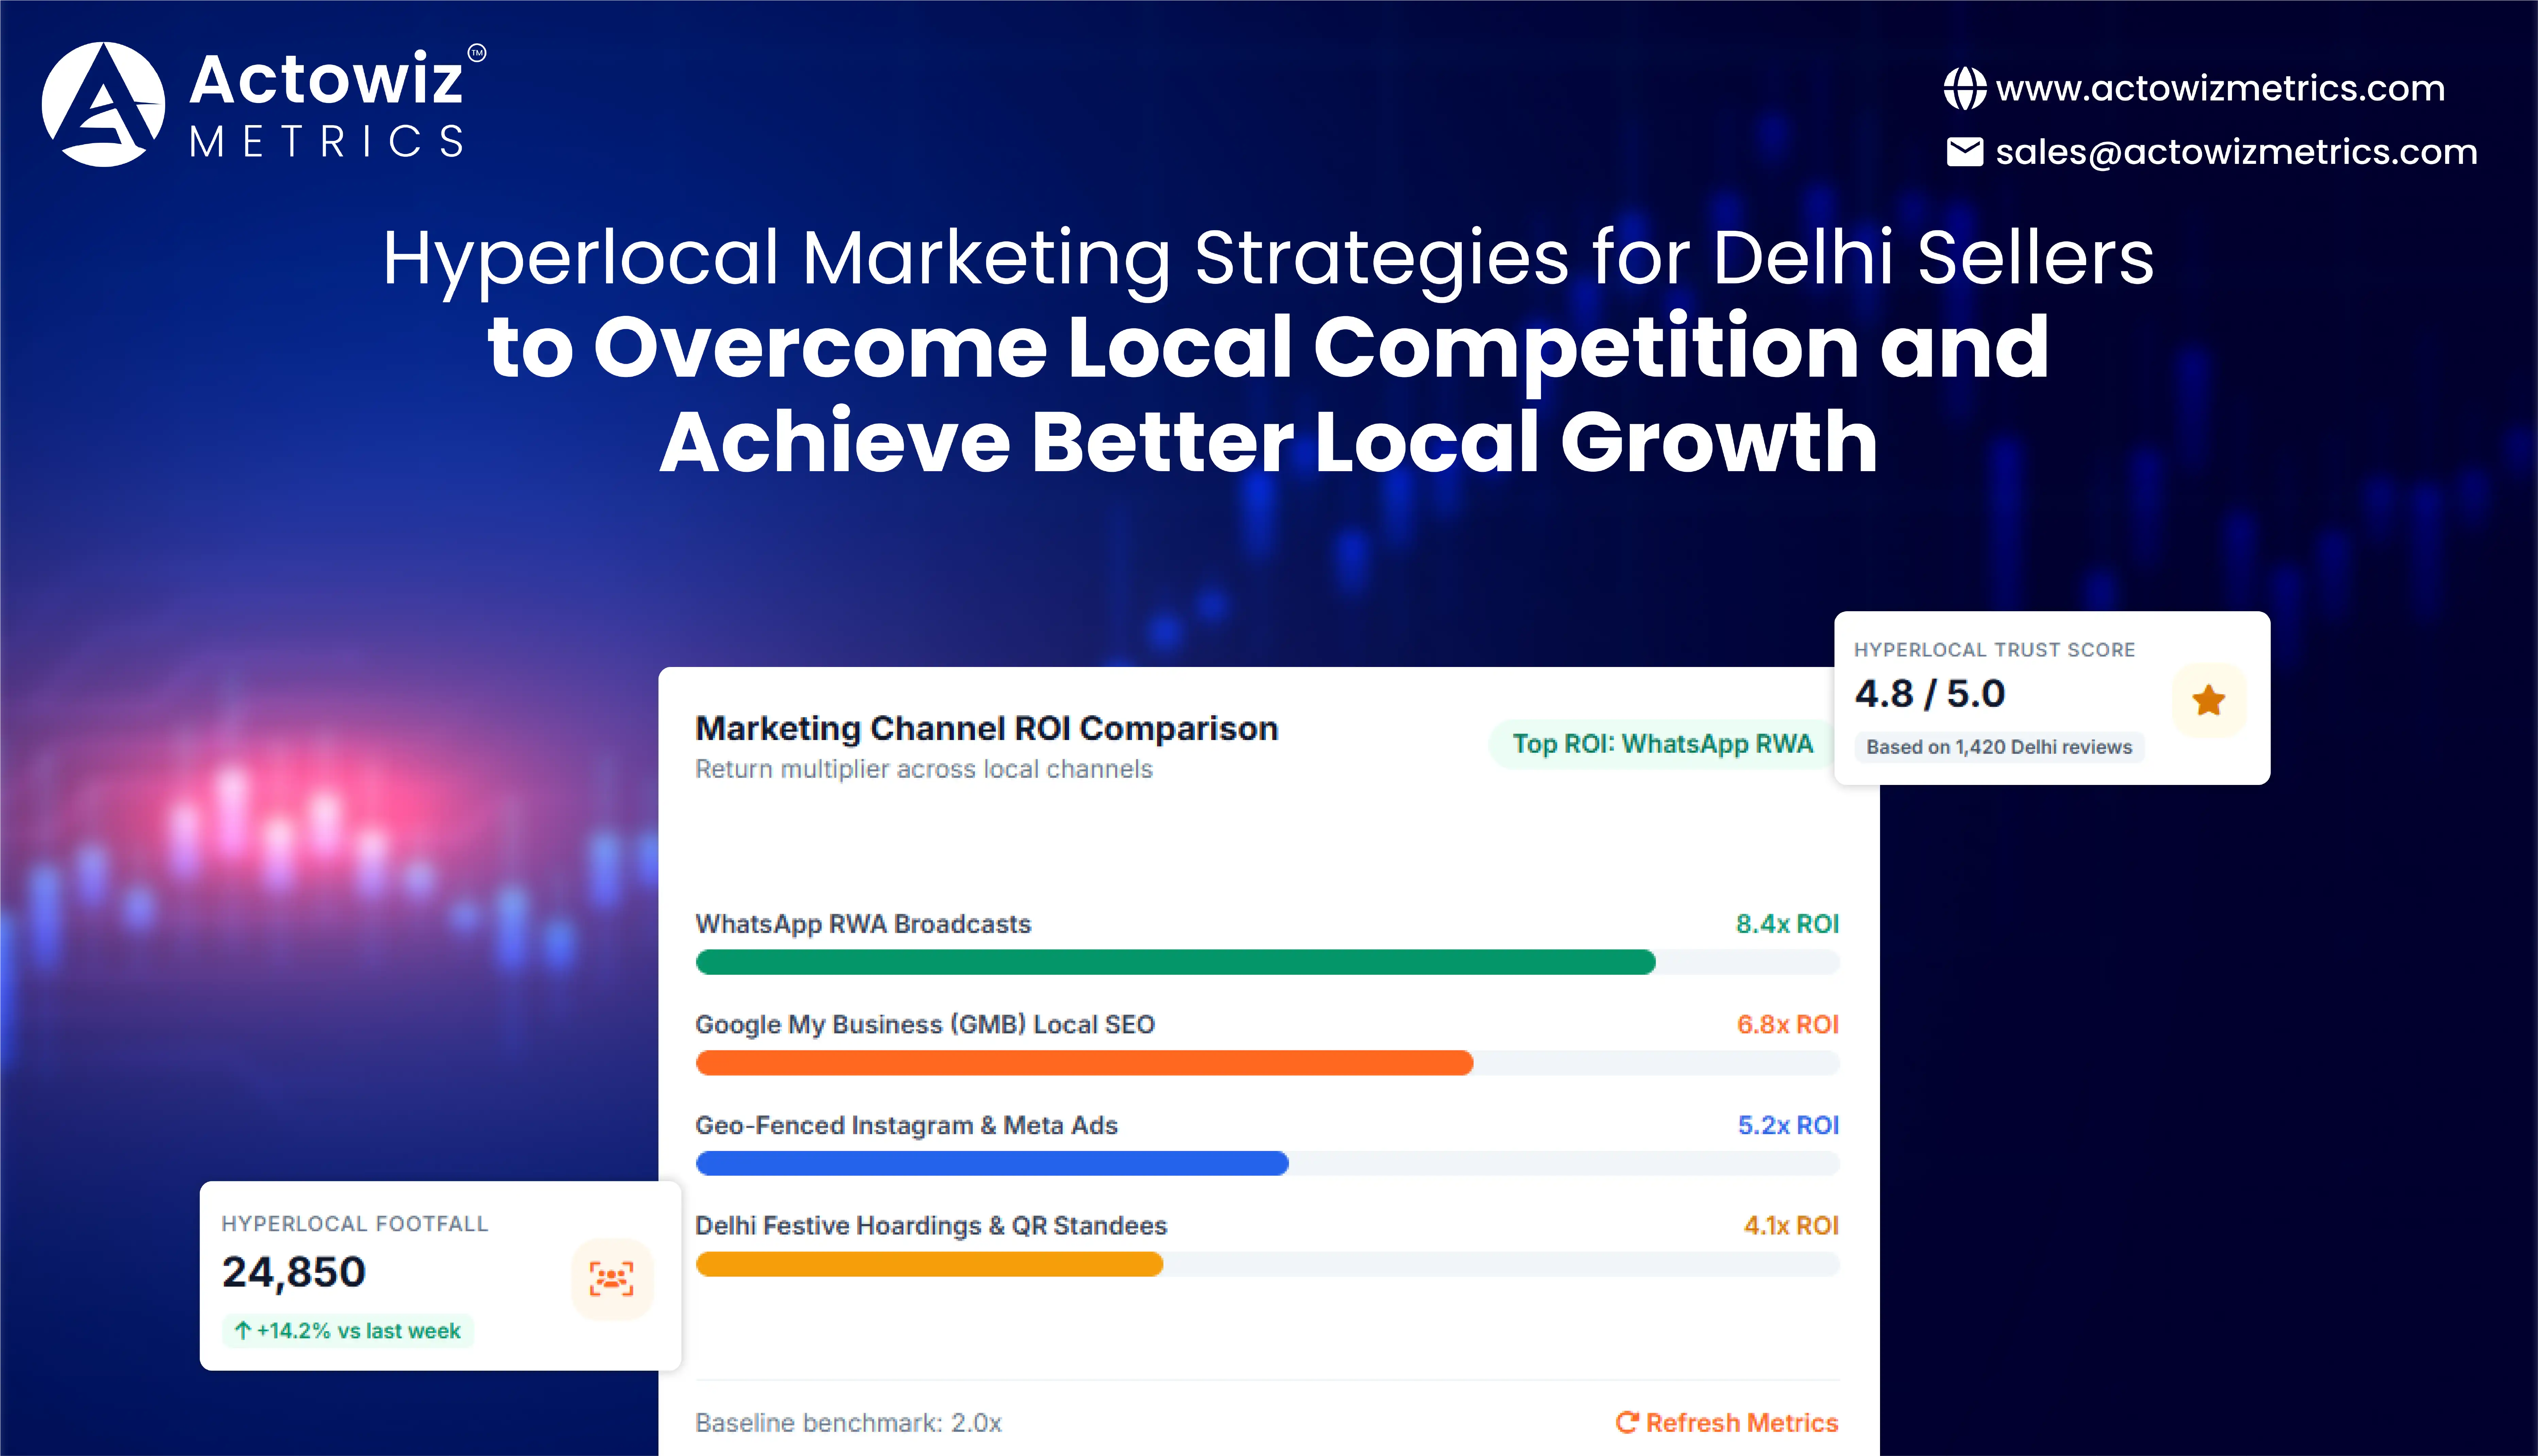The width and height of the screenshot is (2538, 1456).
Task: Click the green WhatsApp RWA Broadcasts progress bar
Action: 1175,962
